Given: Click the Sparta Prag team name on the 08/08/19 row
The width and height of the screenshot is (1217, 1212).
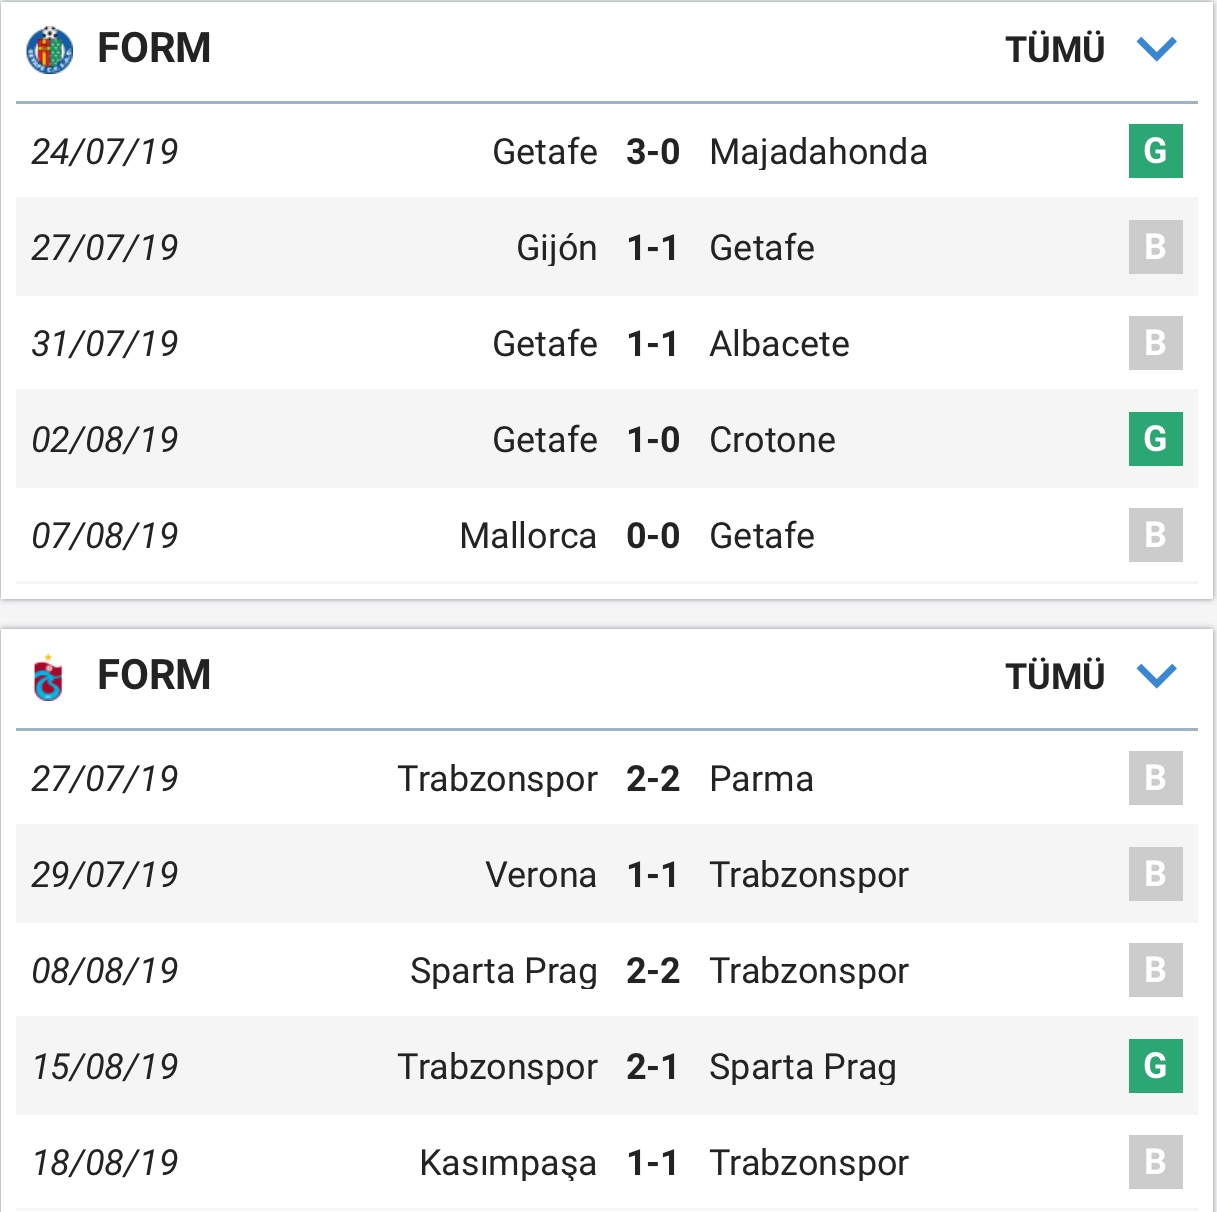Looking at the screenshot, I should point(505,970).
